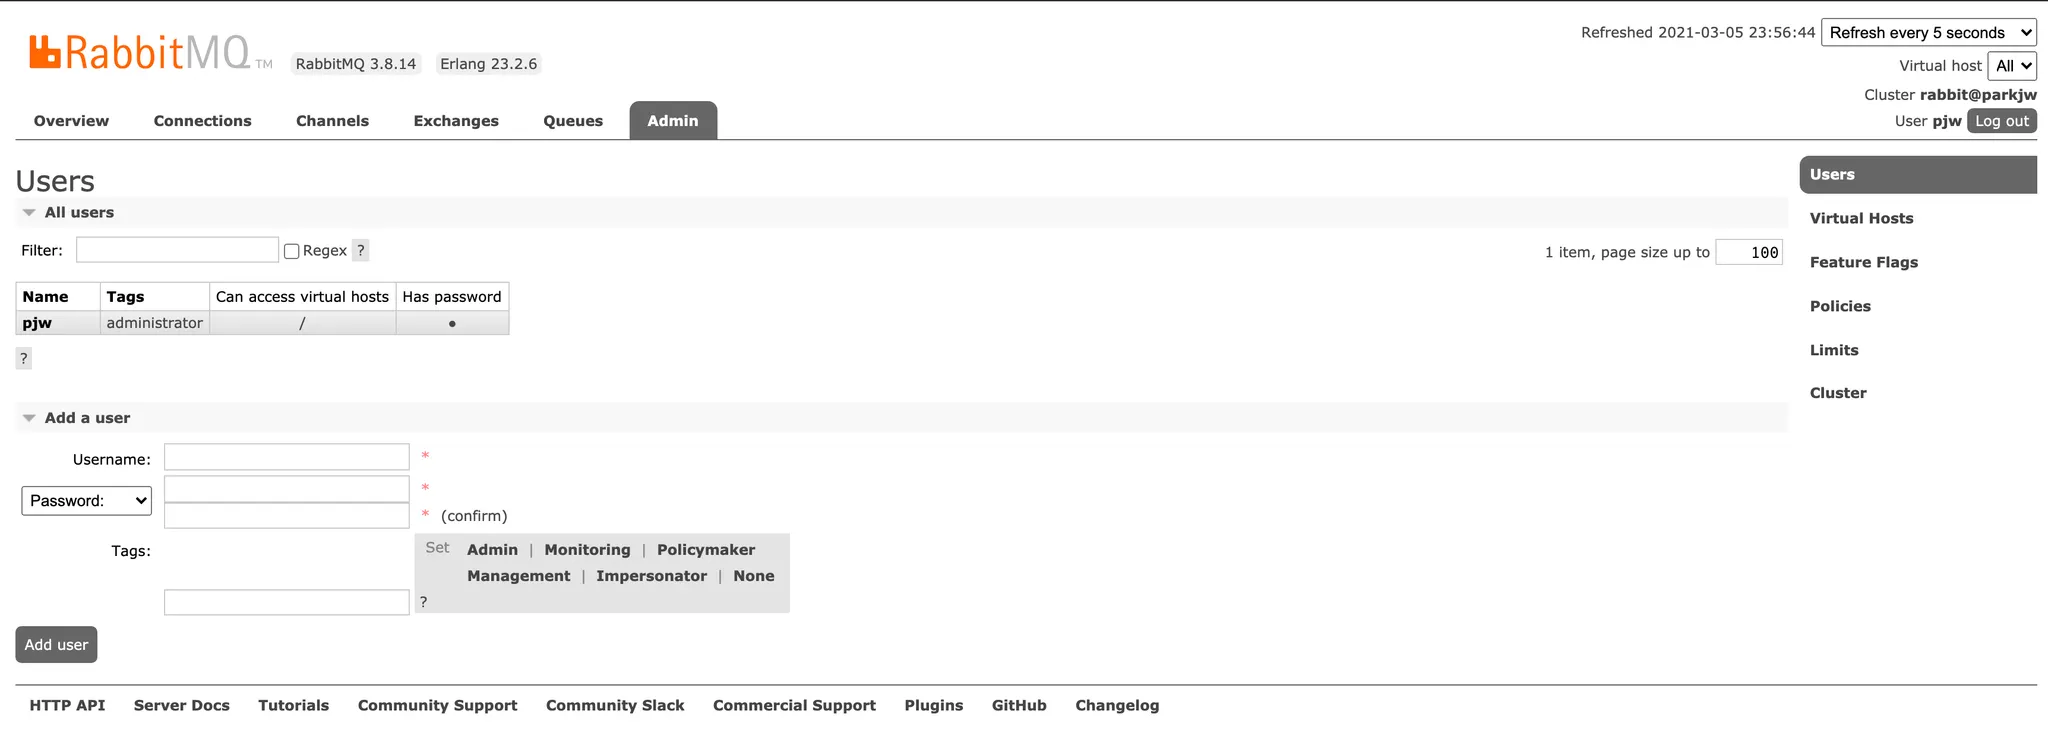Open the pjw user details
2048x732 pixels.
[37, 323]
